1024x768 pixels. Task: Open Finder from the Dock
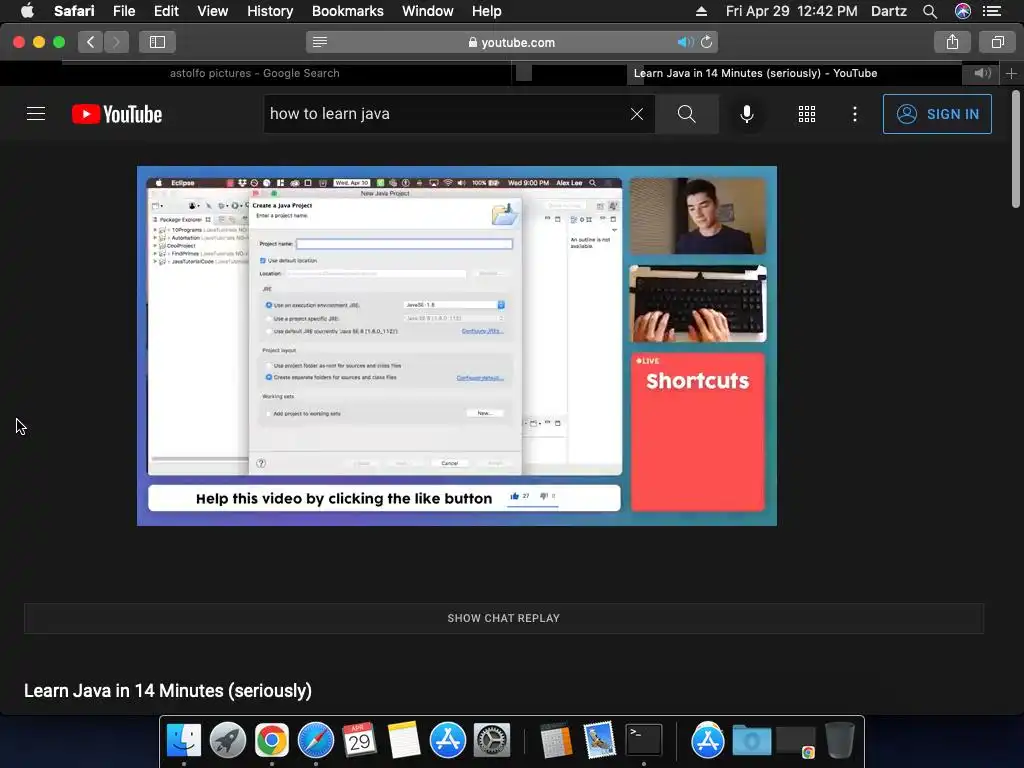(x=184, y=741)
